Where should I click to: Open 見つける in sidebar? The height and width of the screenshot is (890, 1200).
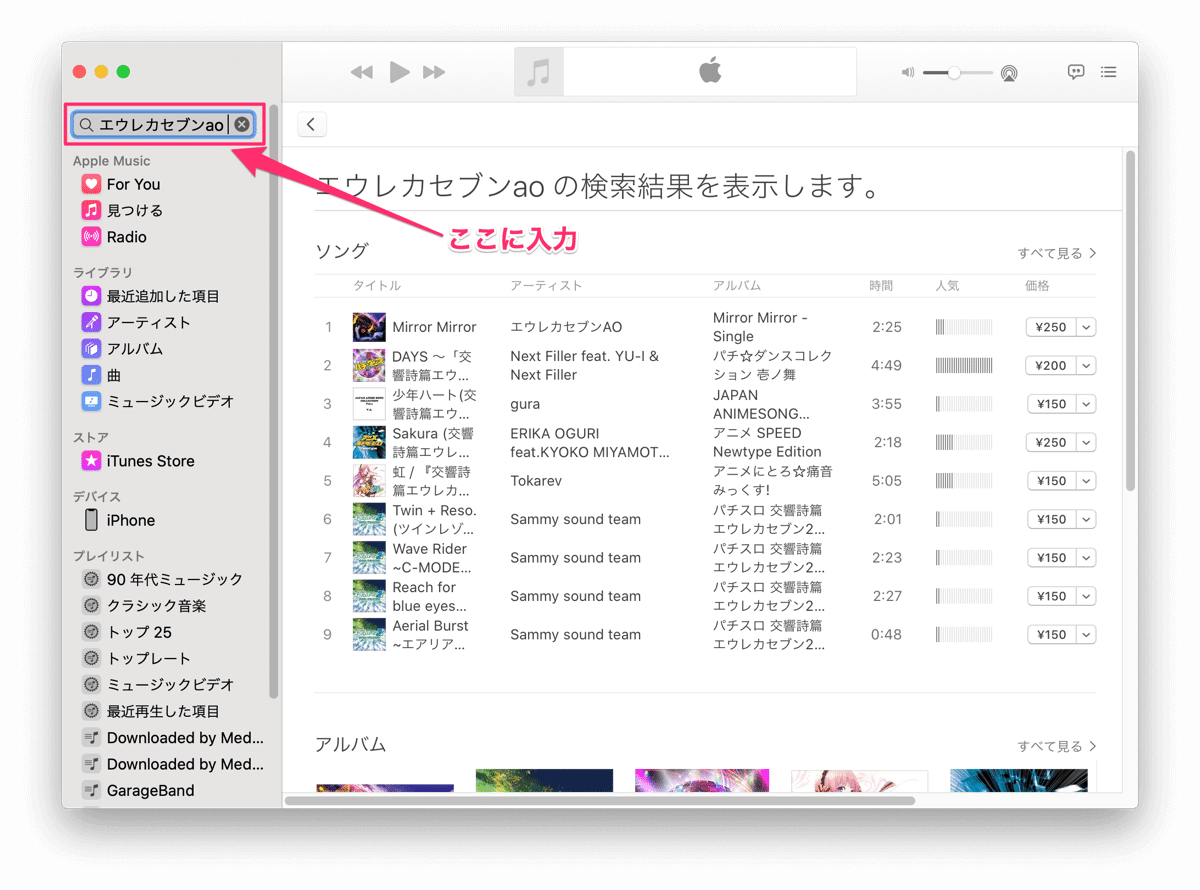pos(134,210)
